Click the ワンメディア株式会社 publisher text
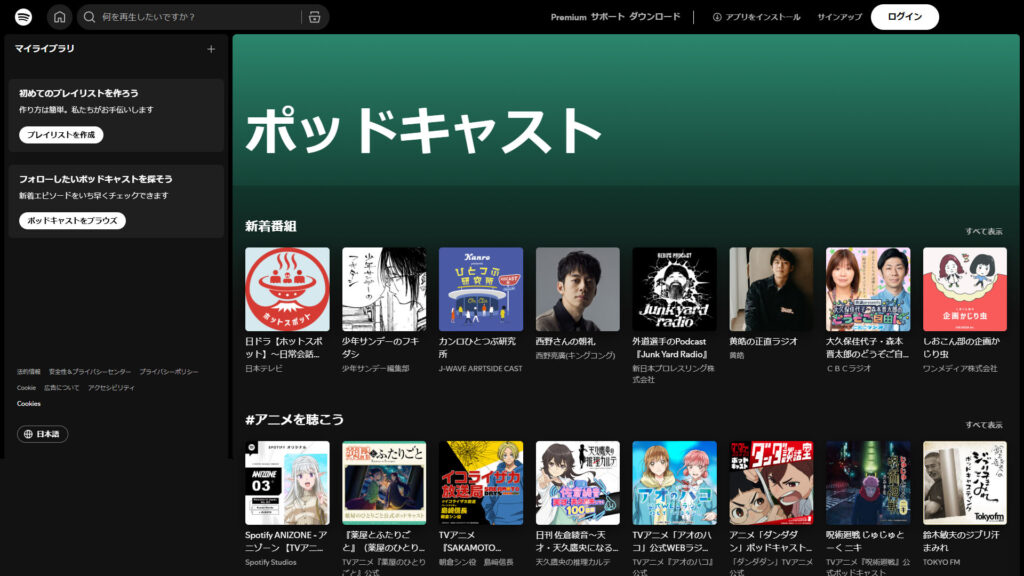 960,368
